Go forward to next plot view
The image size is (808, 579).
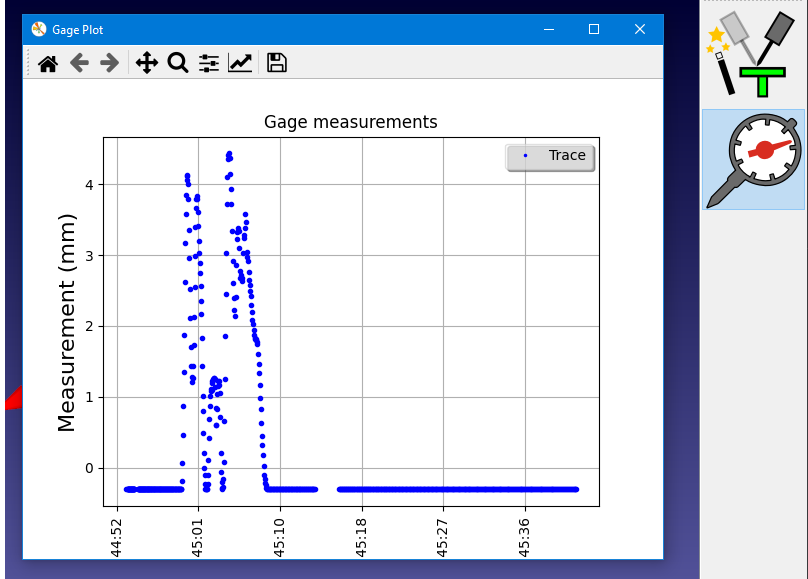[109, 63]
